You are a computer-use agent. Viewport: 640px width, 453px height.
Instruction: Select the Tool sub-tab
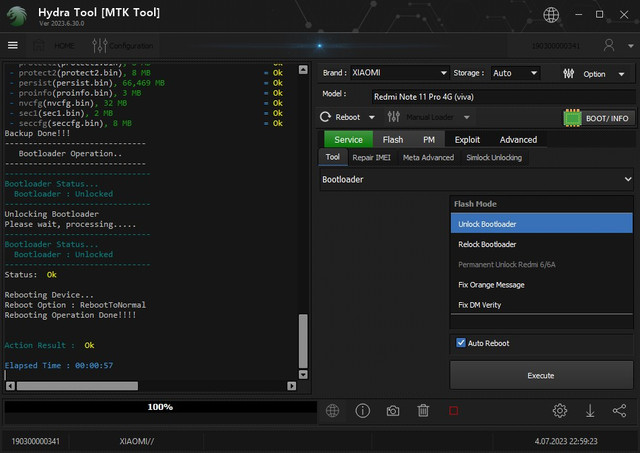(333, 157)
